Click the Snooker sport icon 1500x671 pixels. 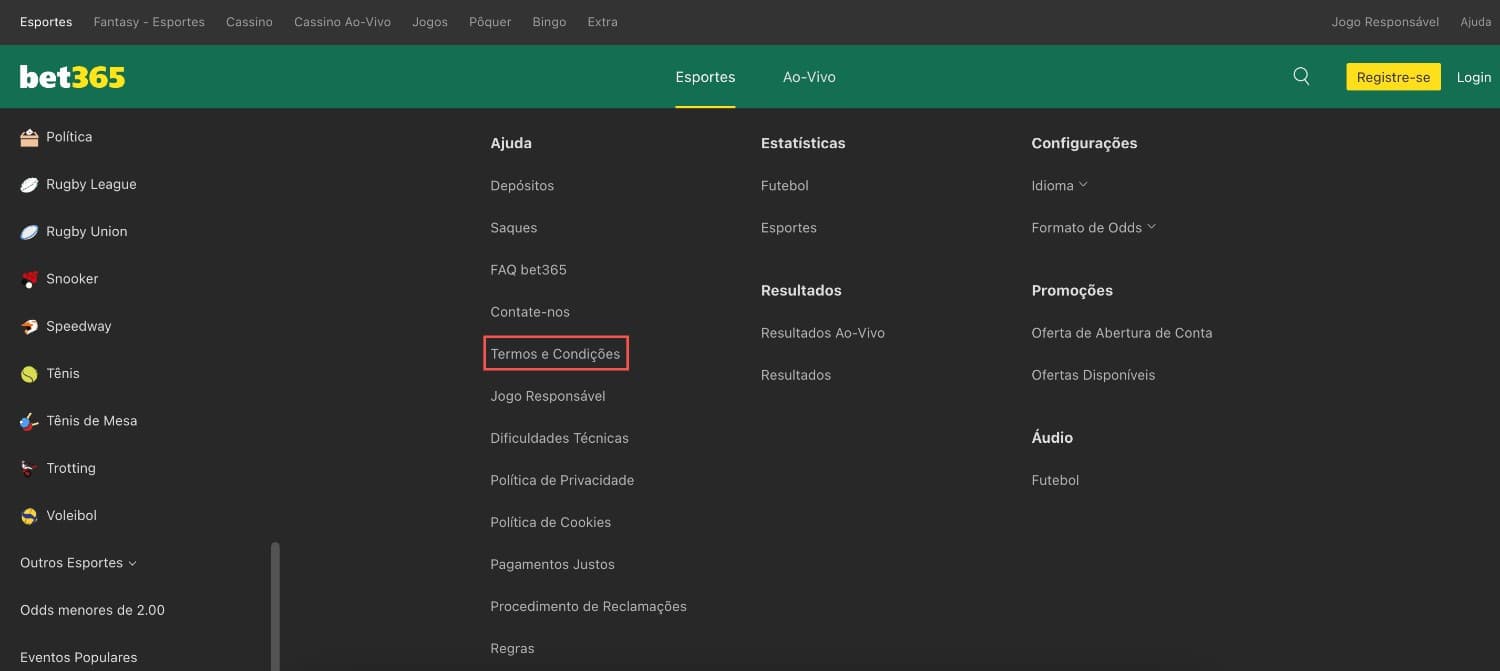tap(29, 279)
